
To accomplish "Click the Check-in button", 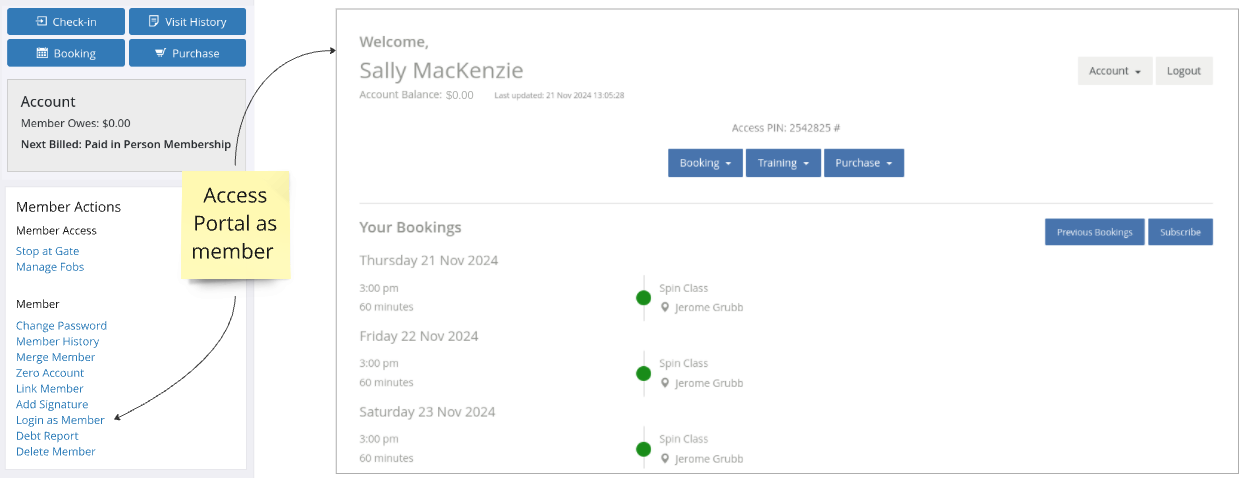I will click(66, 22).
